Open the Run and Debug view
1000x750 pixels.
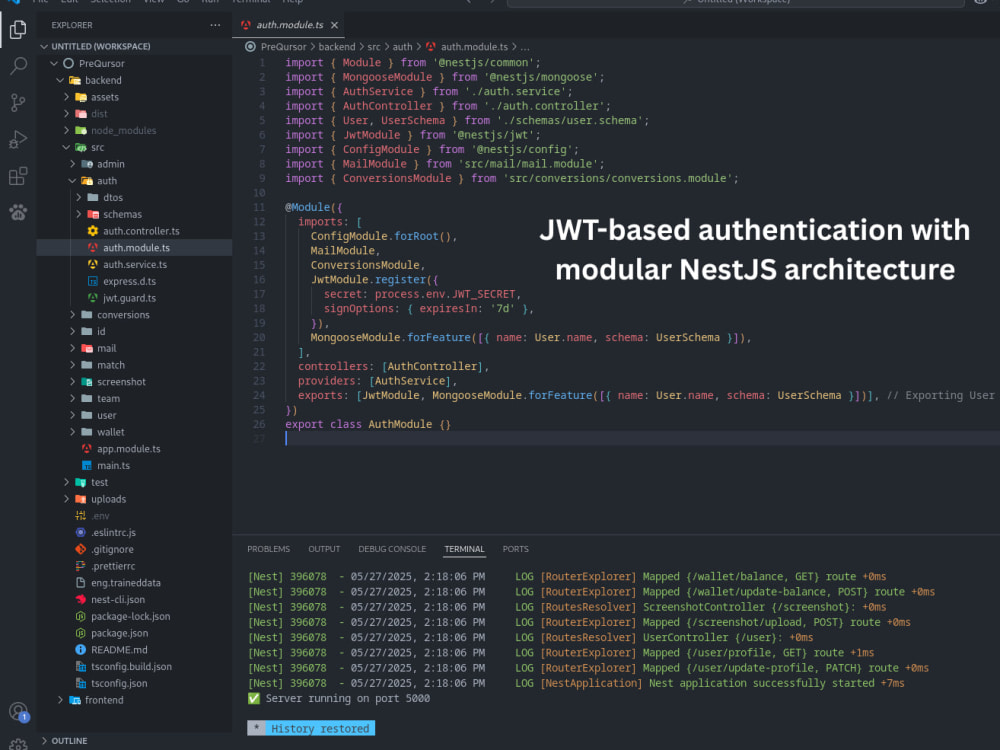click(18, 139)
